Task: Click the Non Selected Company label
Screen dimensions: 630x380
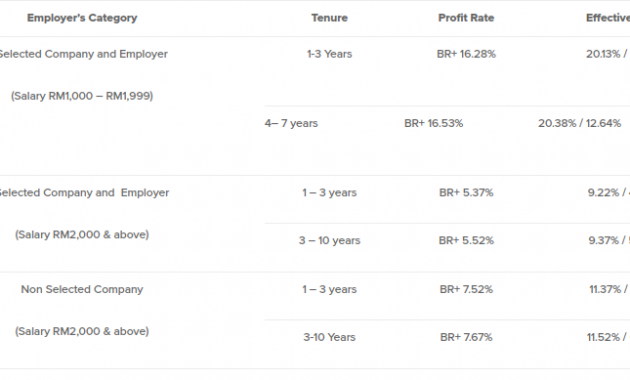Action: click(x=82, y=289)
